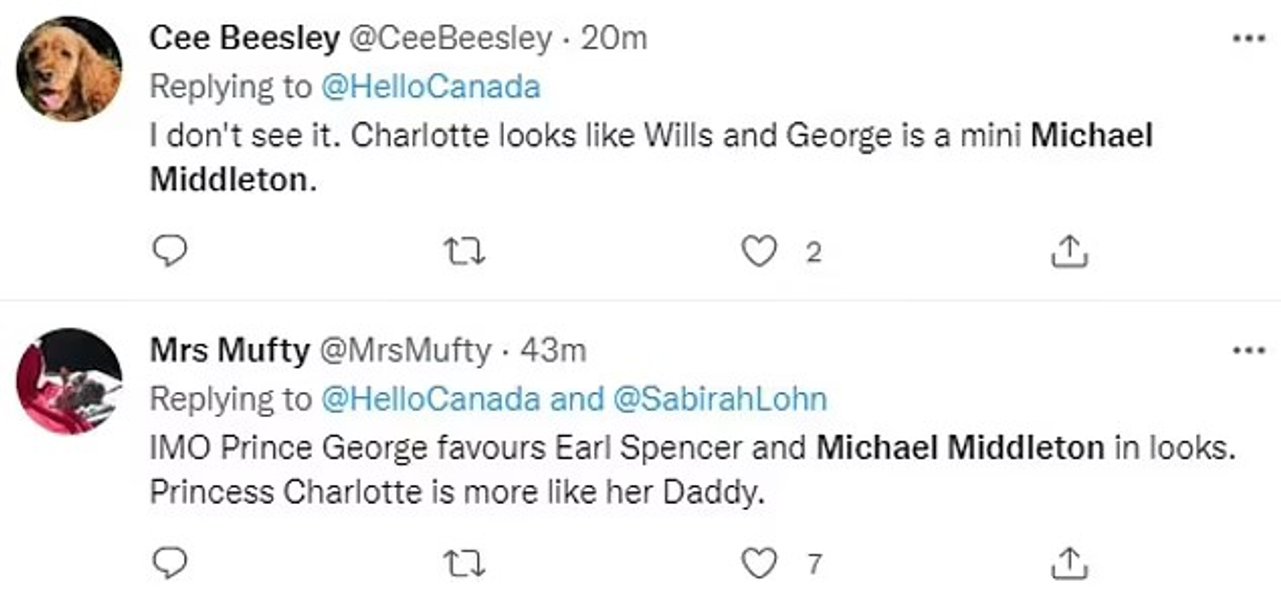Share Cee Beesley's tweet
Screen dimensions: 1281x600
(x=1069, y=252)
